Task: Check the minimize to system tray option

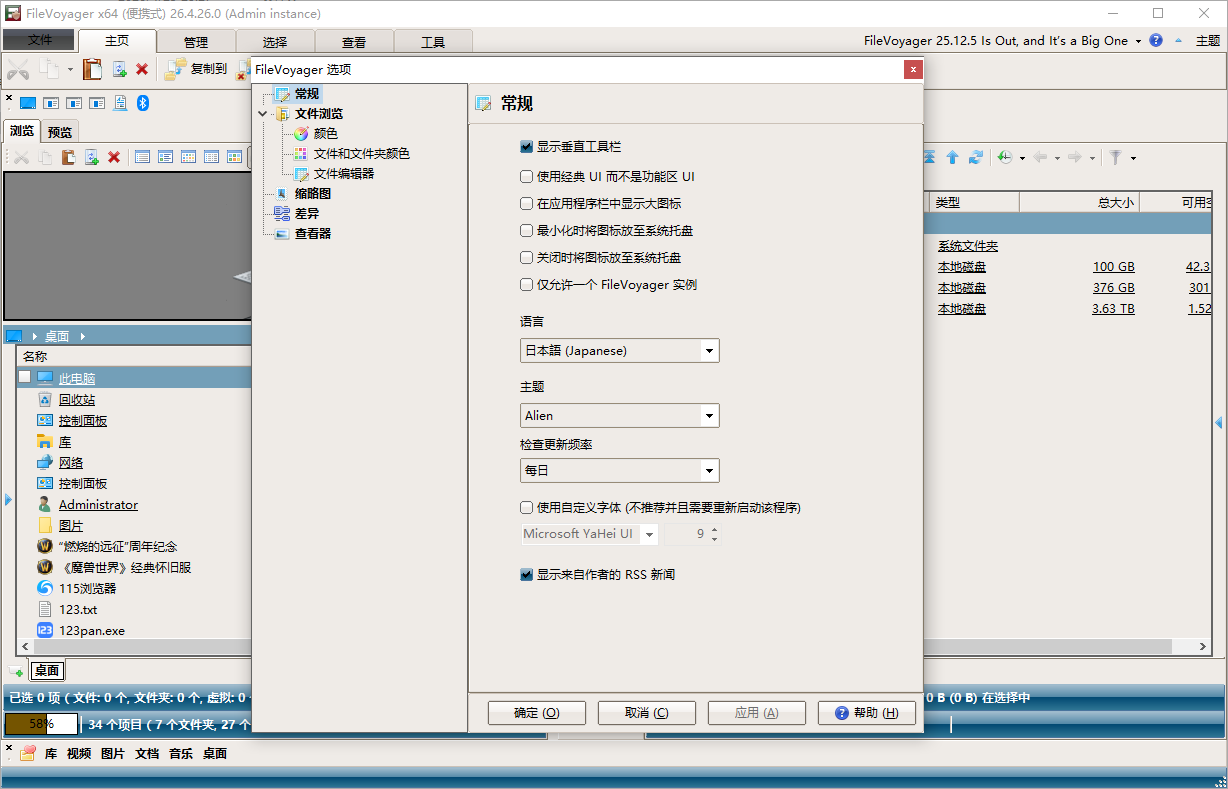Action: click(x=526, y=230)
